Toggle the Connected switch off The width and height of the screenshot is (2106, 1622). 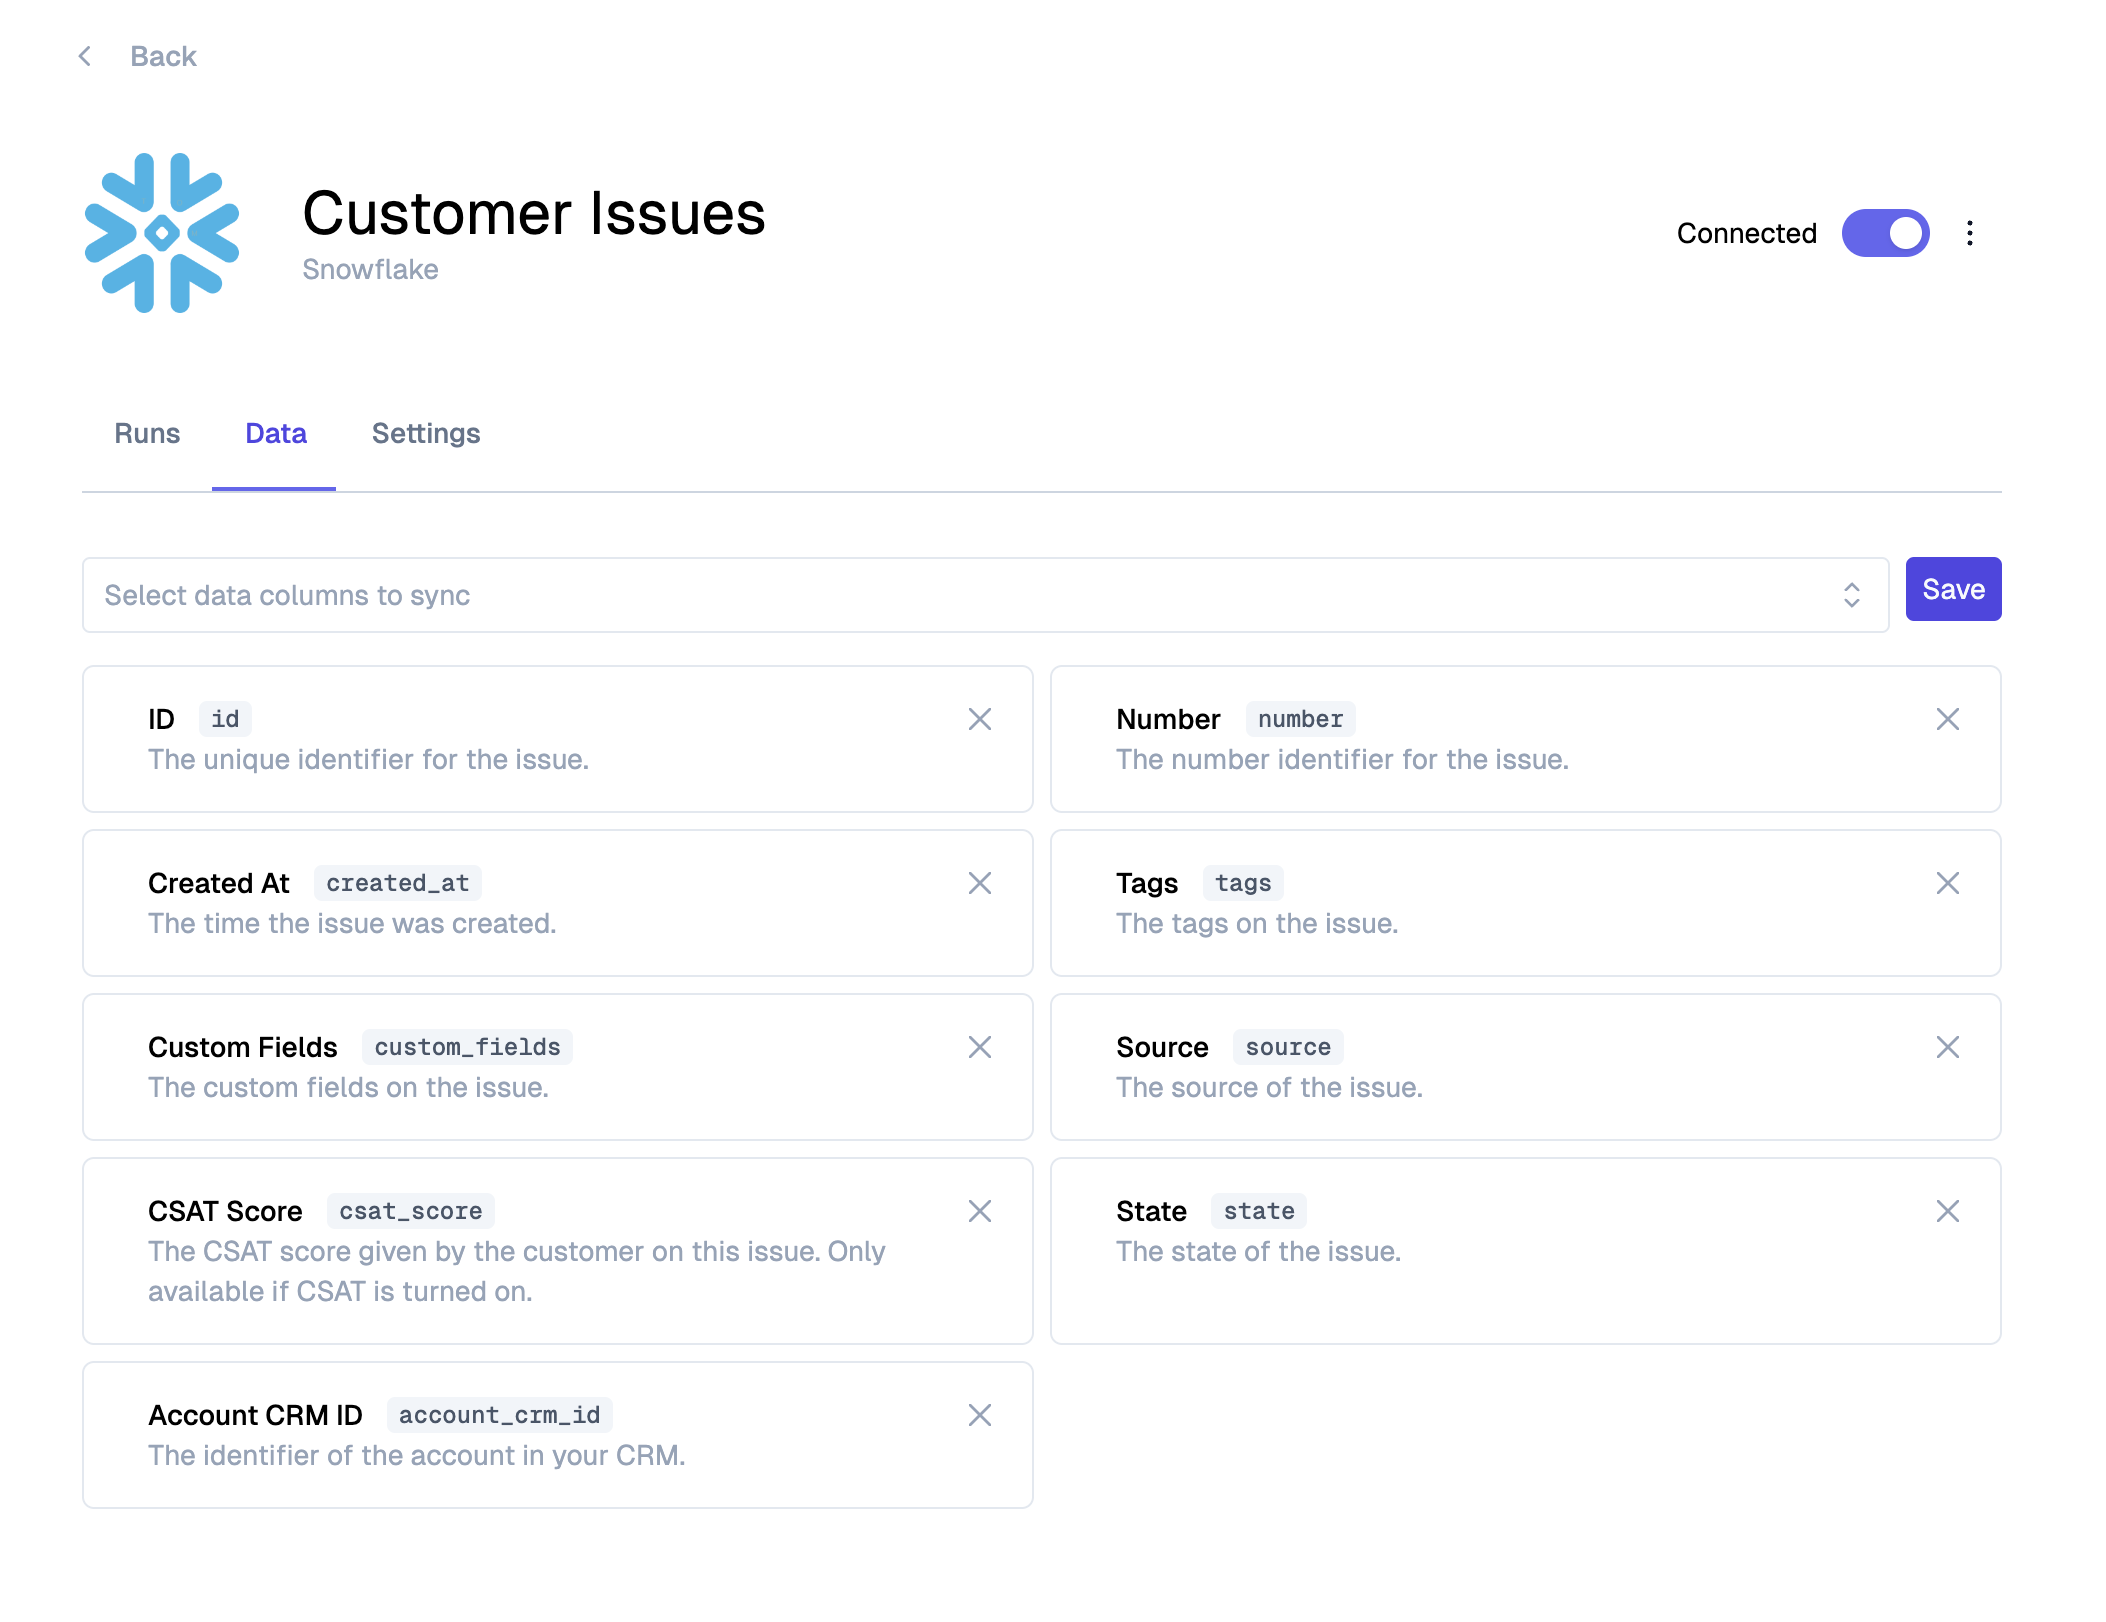[1885, 233]
